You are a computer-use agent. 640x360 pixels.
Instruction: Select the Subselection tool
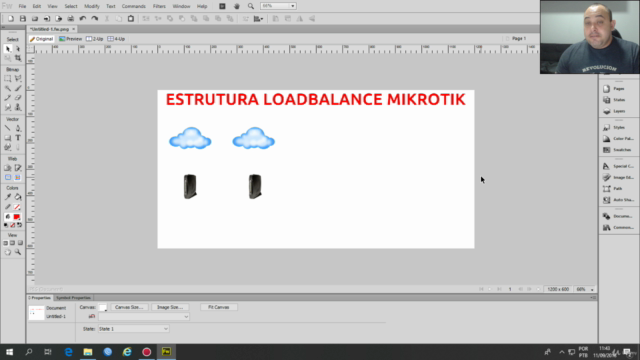point(18,49)
